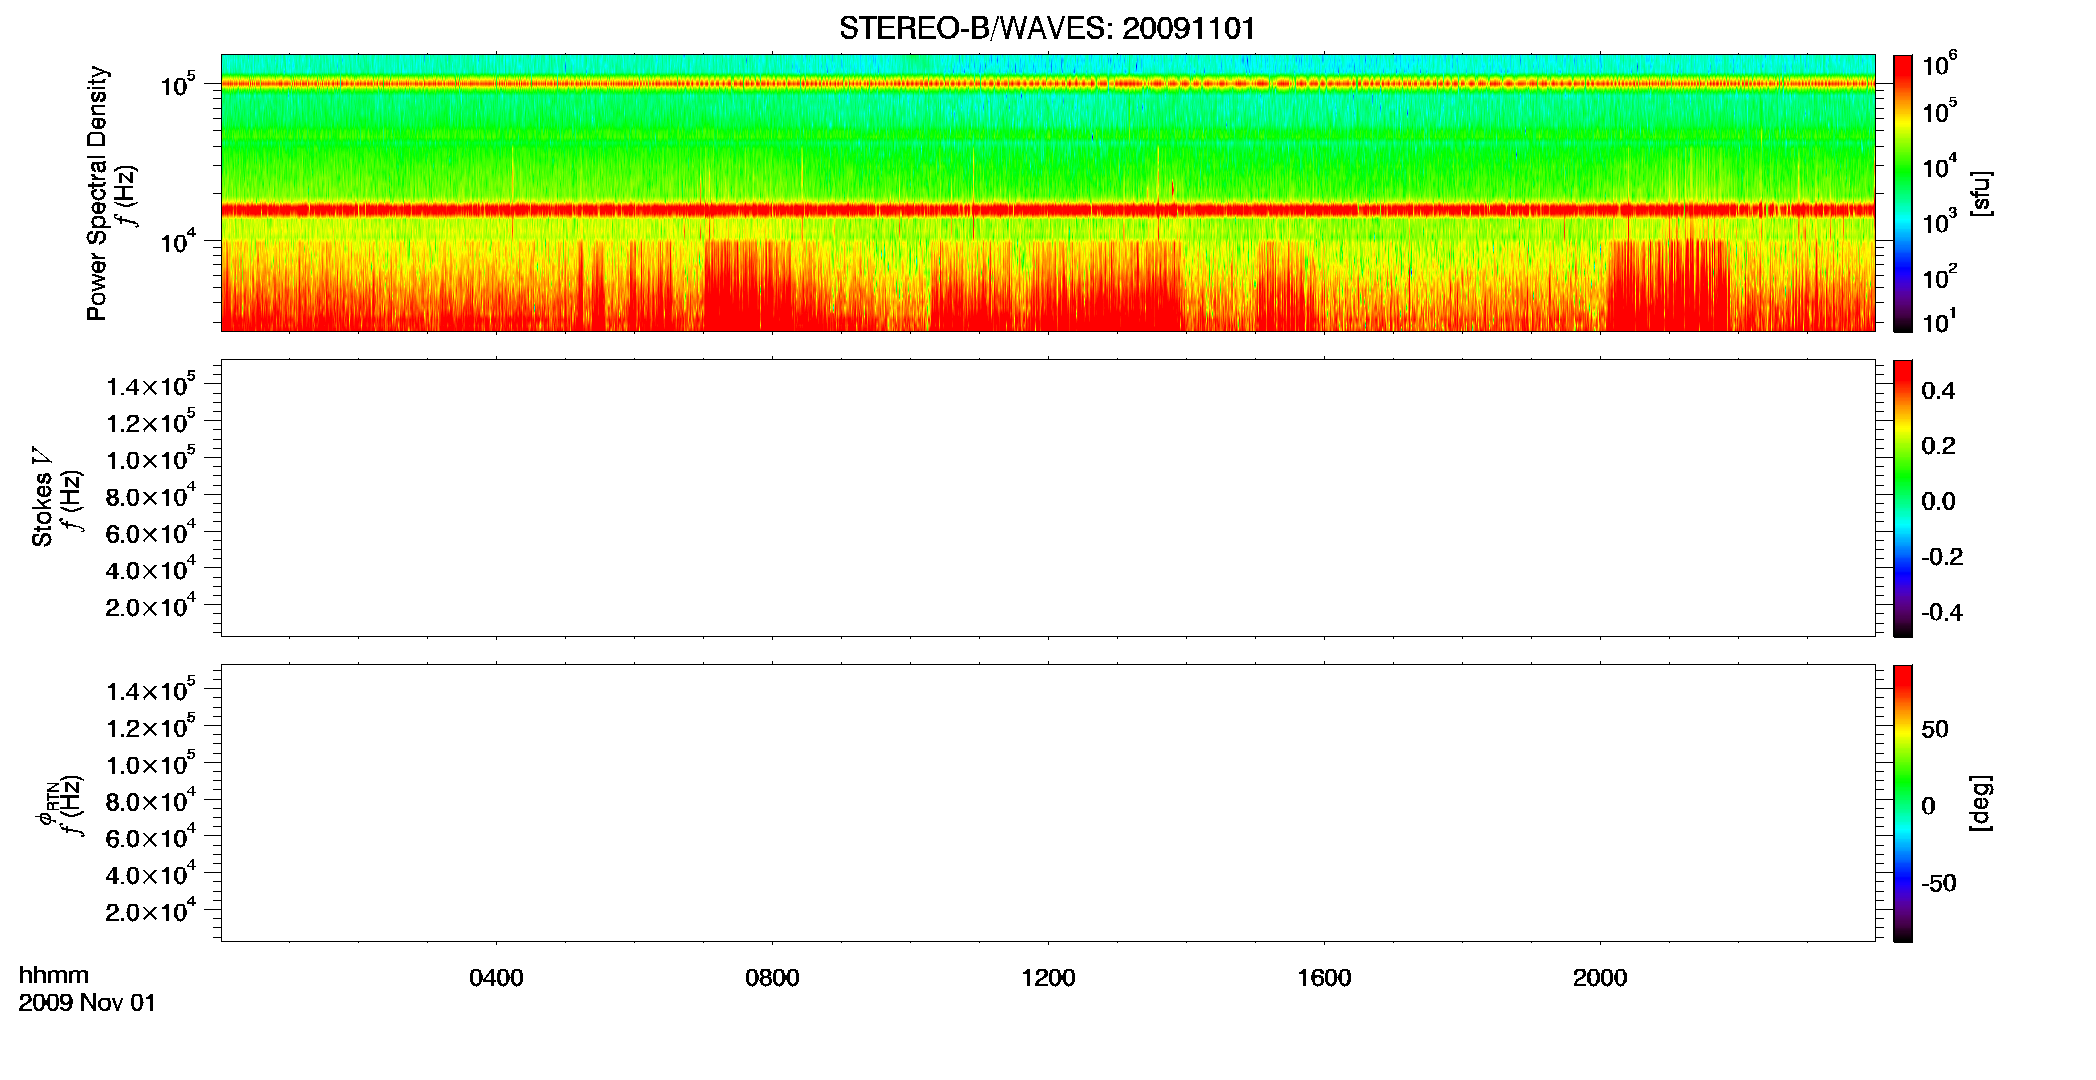The width and height of the screenshot is (2096, 1080).
Task: Click the 2000 time axis label
Action: point(1600,978)
